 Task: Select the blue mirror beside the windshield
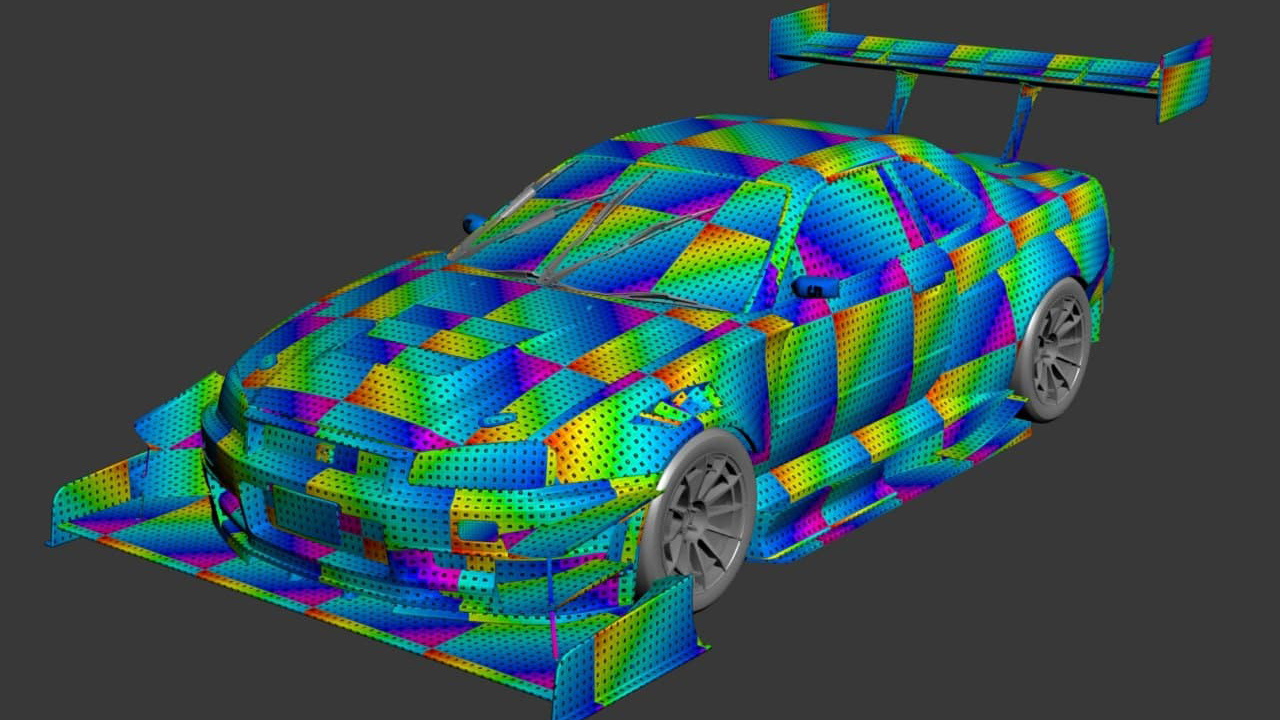click(473, 224)
